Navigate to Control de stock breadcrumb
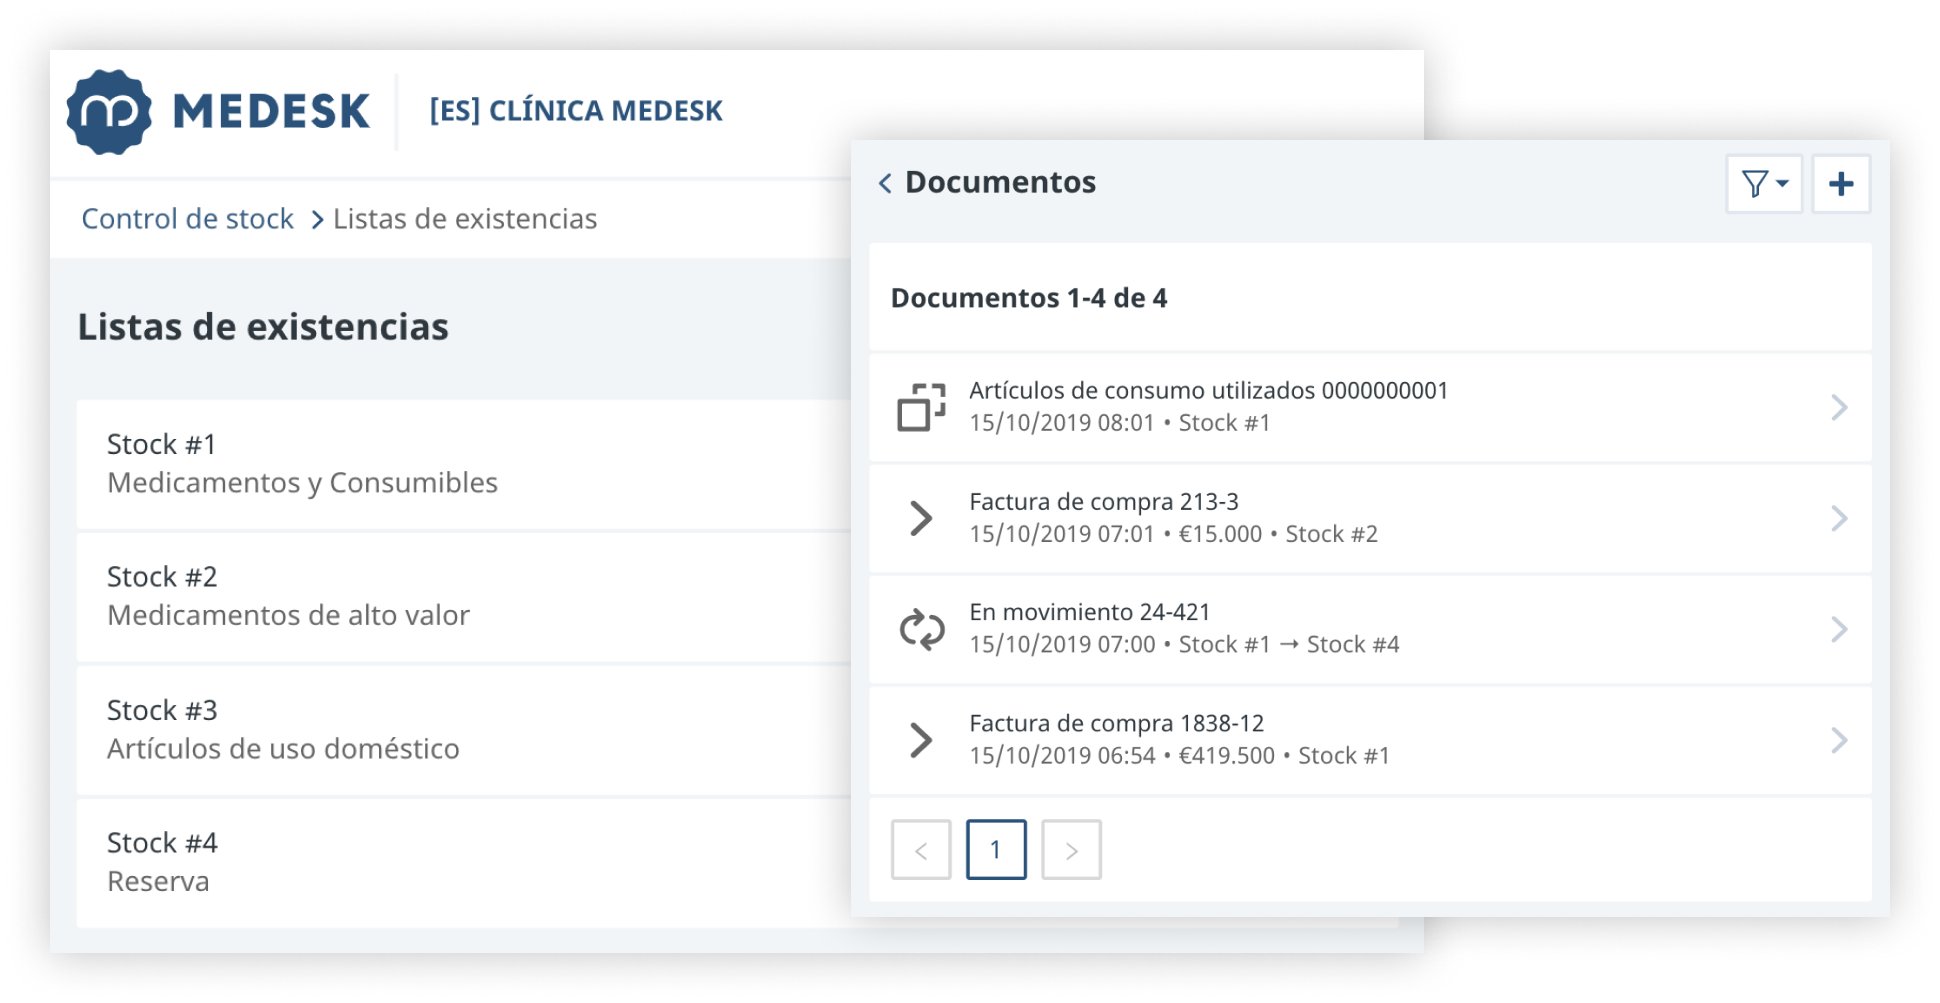Screen dimensions: 1940x1003 coord(187,219)
